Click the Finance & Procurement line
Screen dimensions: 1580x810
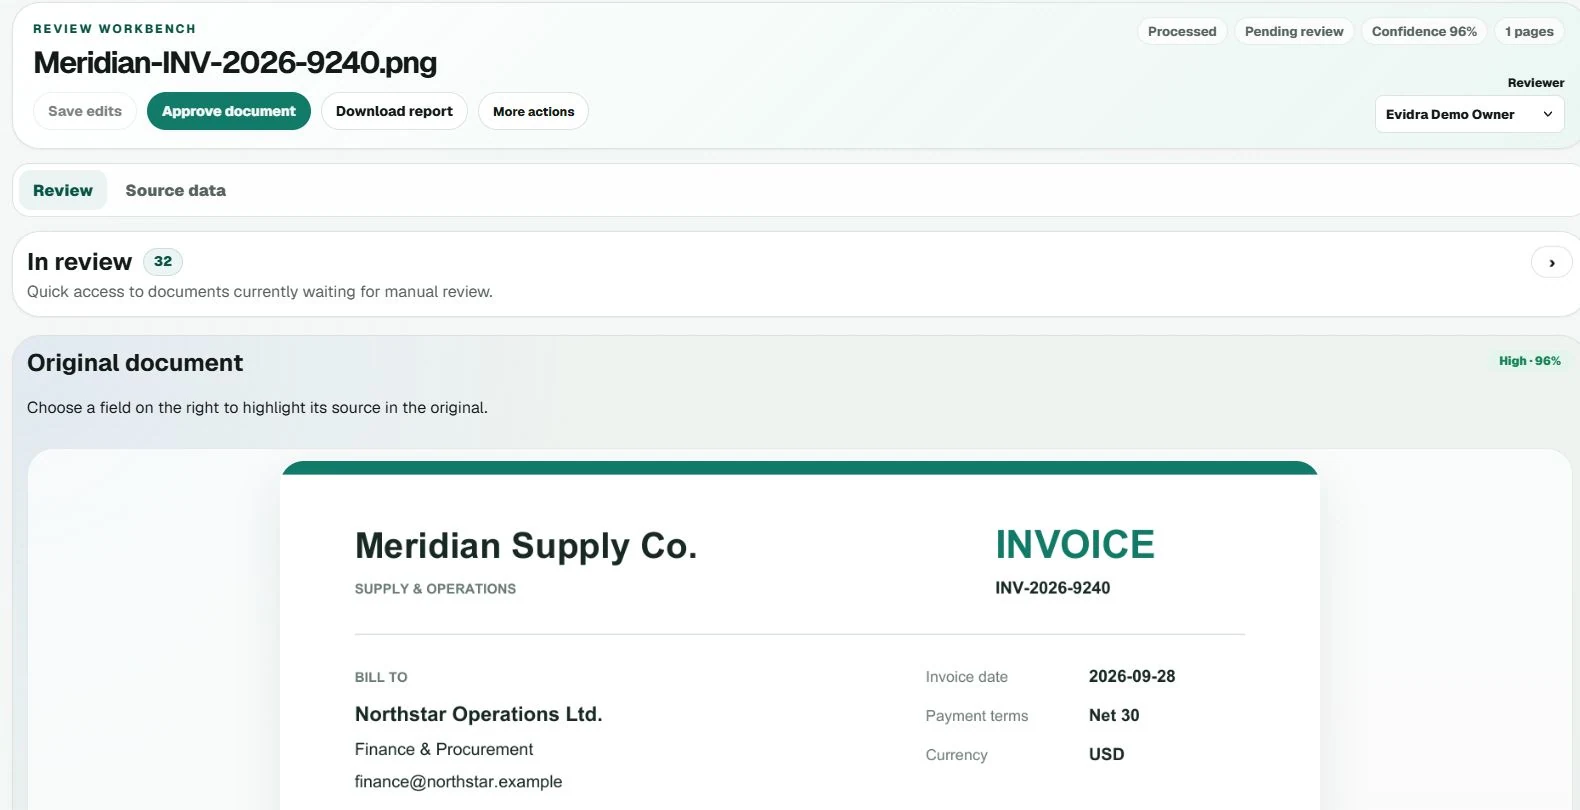[x=444, y=749]
